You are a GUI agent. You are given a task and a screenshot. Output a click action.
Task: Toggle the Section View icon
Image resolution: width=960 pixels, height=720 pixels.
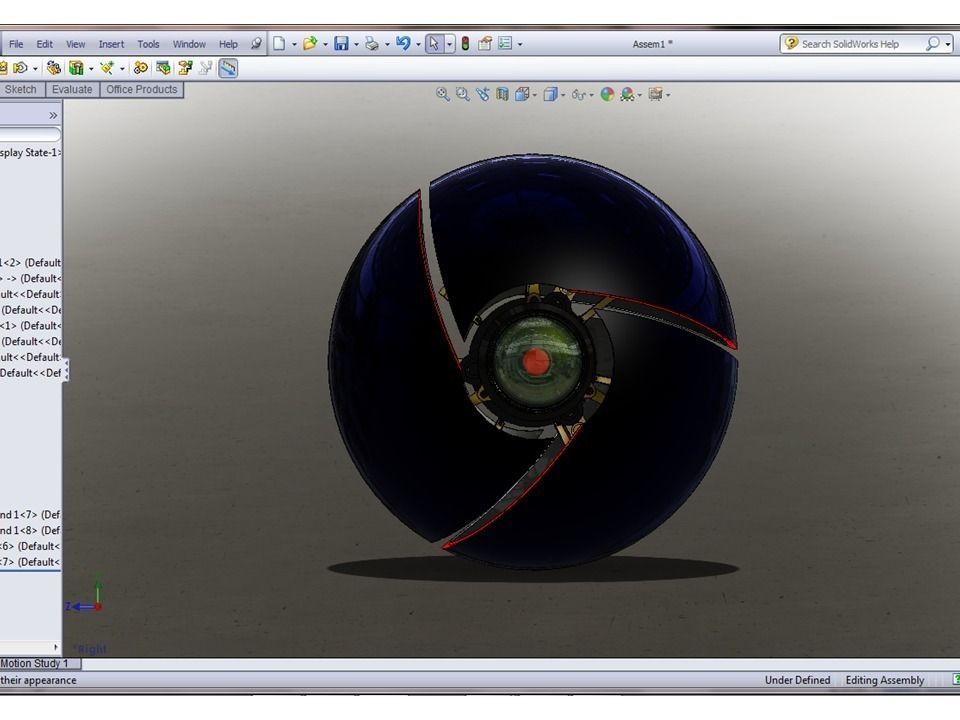[x=503, y=94]
